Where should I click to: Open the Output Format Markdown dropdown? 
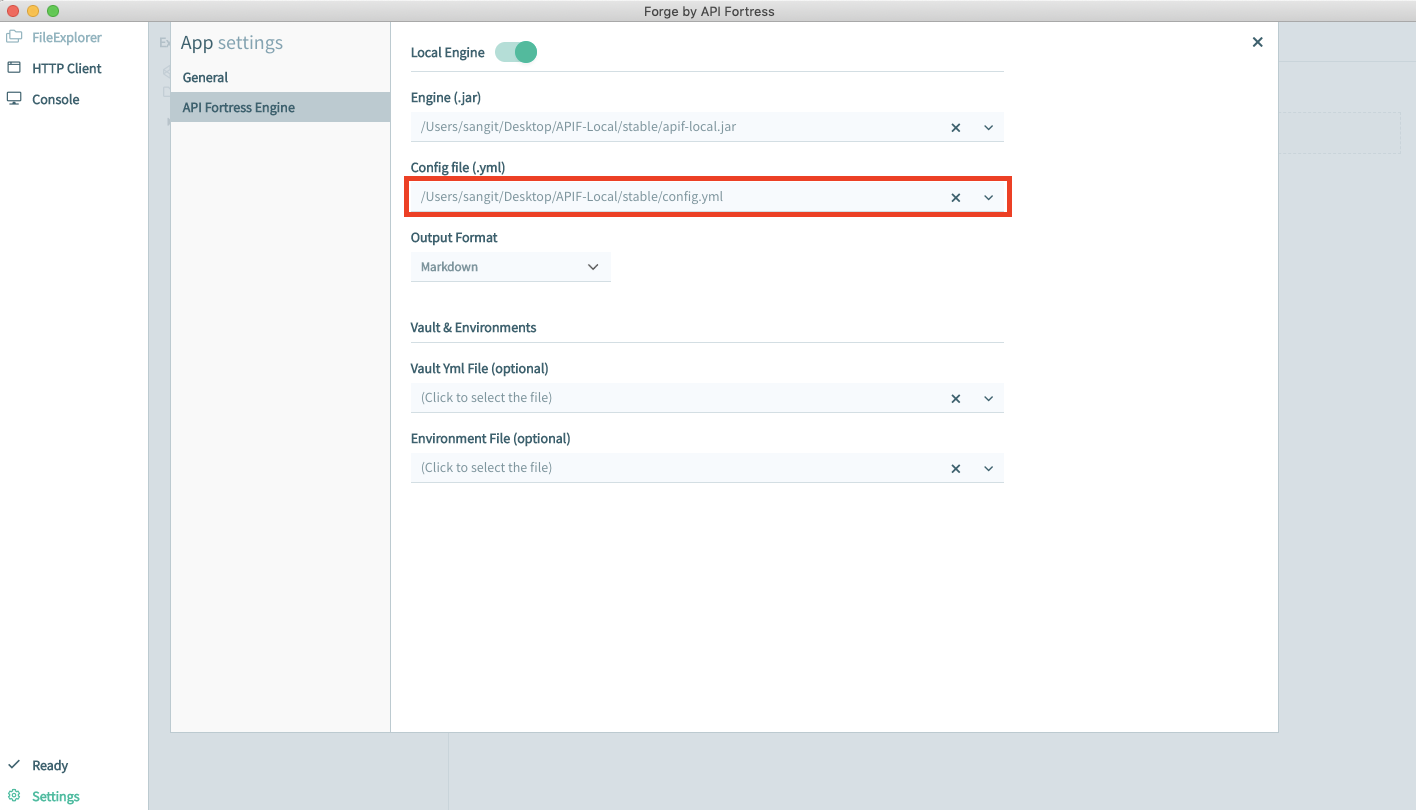point(510,267)
